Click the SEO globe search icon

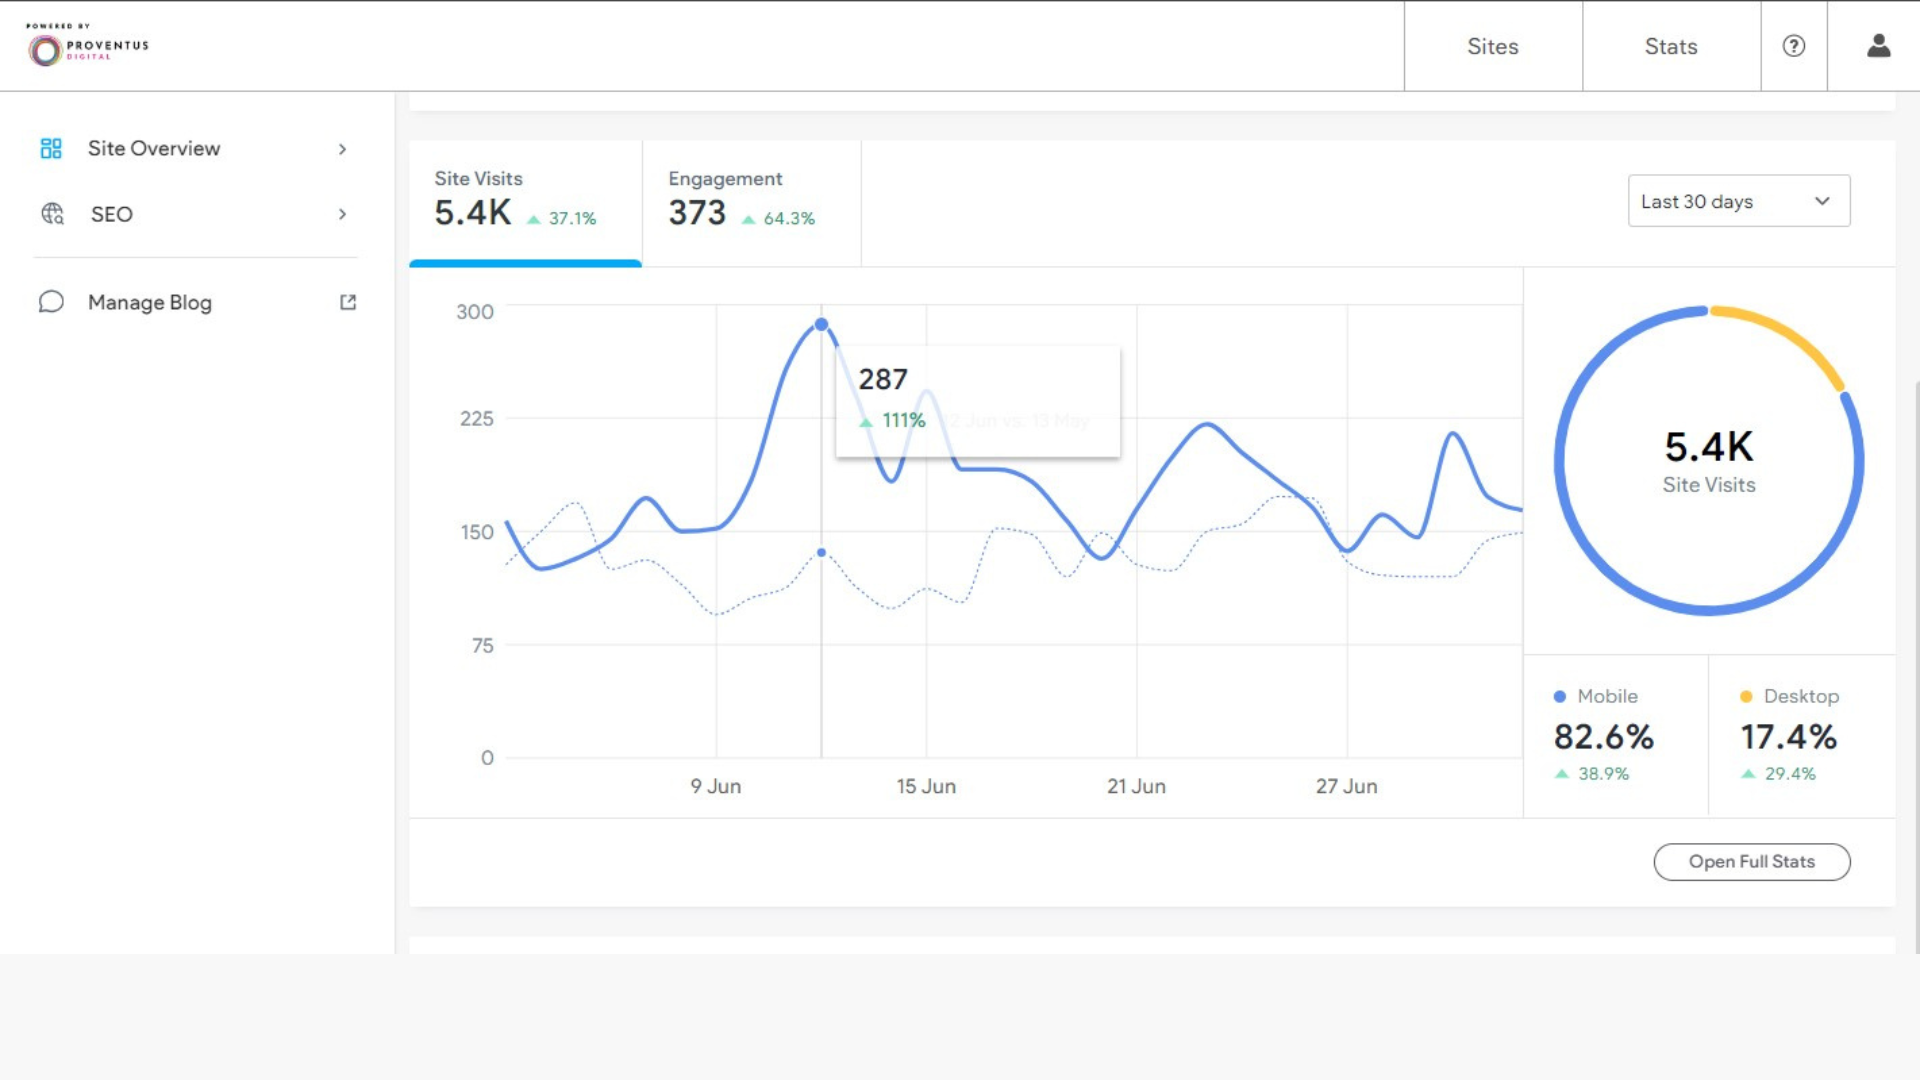pos(52,214)
